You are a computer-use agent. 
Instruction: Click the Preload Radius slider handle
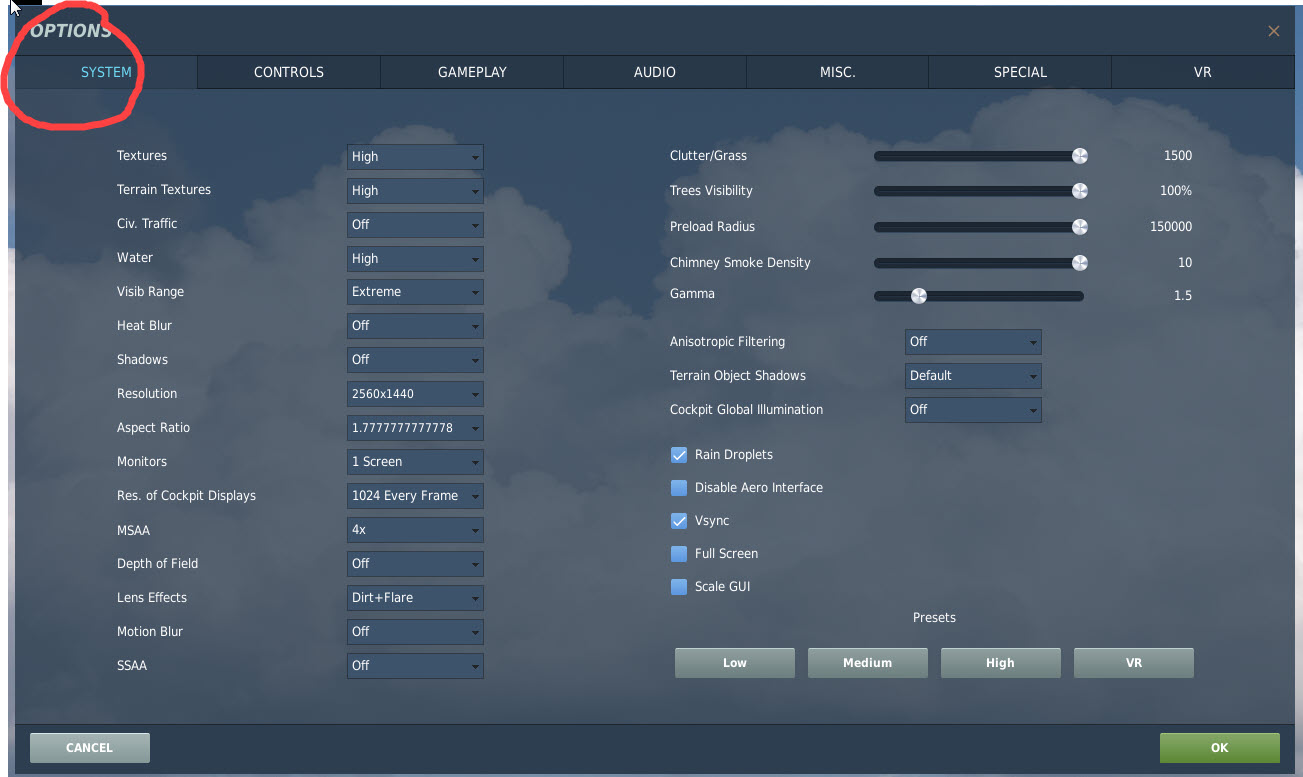point(1079,227)
